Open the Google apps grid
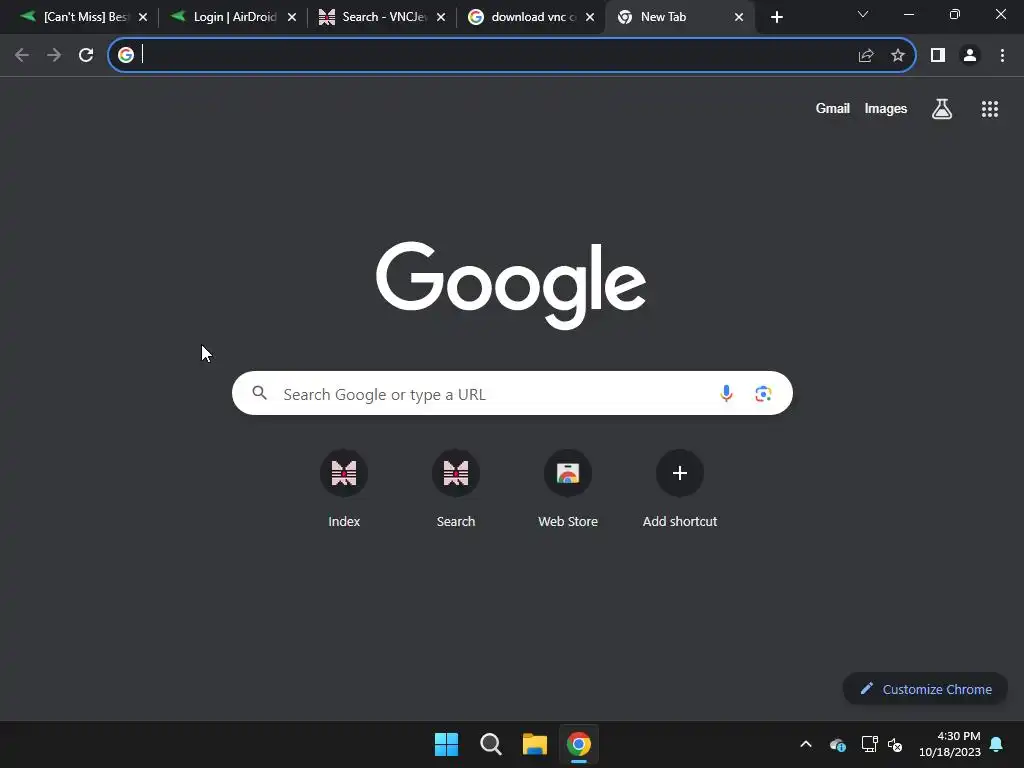 click(990, 108)
